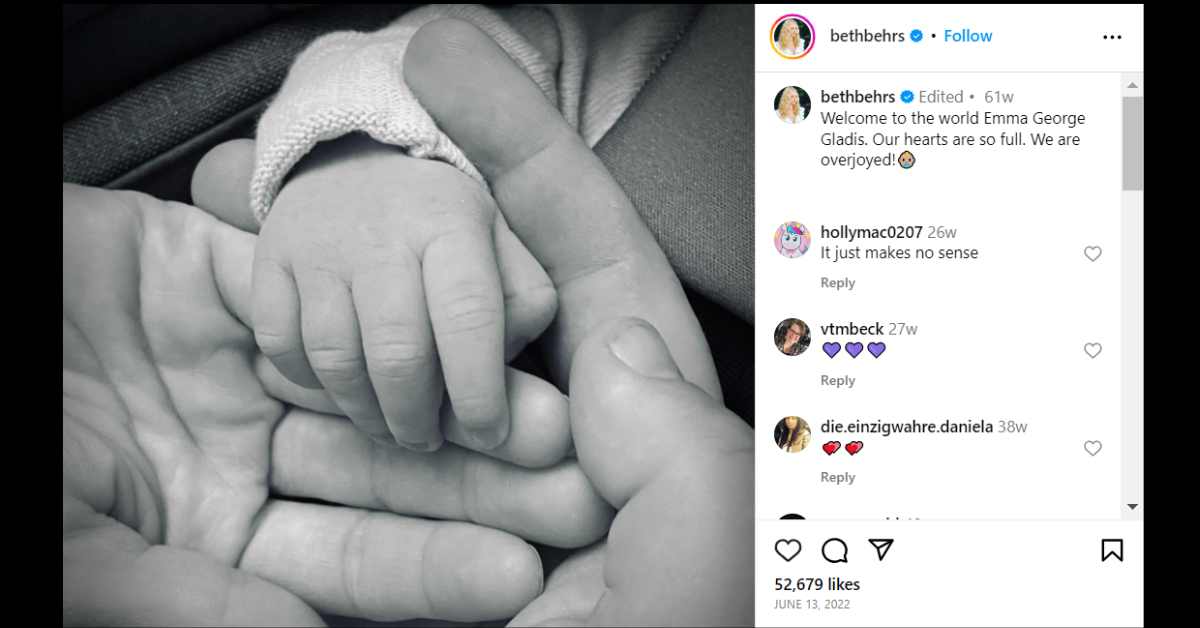This screenshot has width=1200, height=628.
Task: Like vtmbeck's purple hearts comment
Action: click(x=1093, y=351)
